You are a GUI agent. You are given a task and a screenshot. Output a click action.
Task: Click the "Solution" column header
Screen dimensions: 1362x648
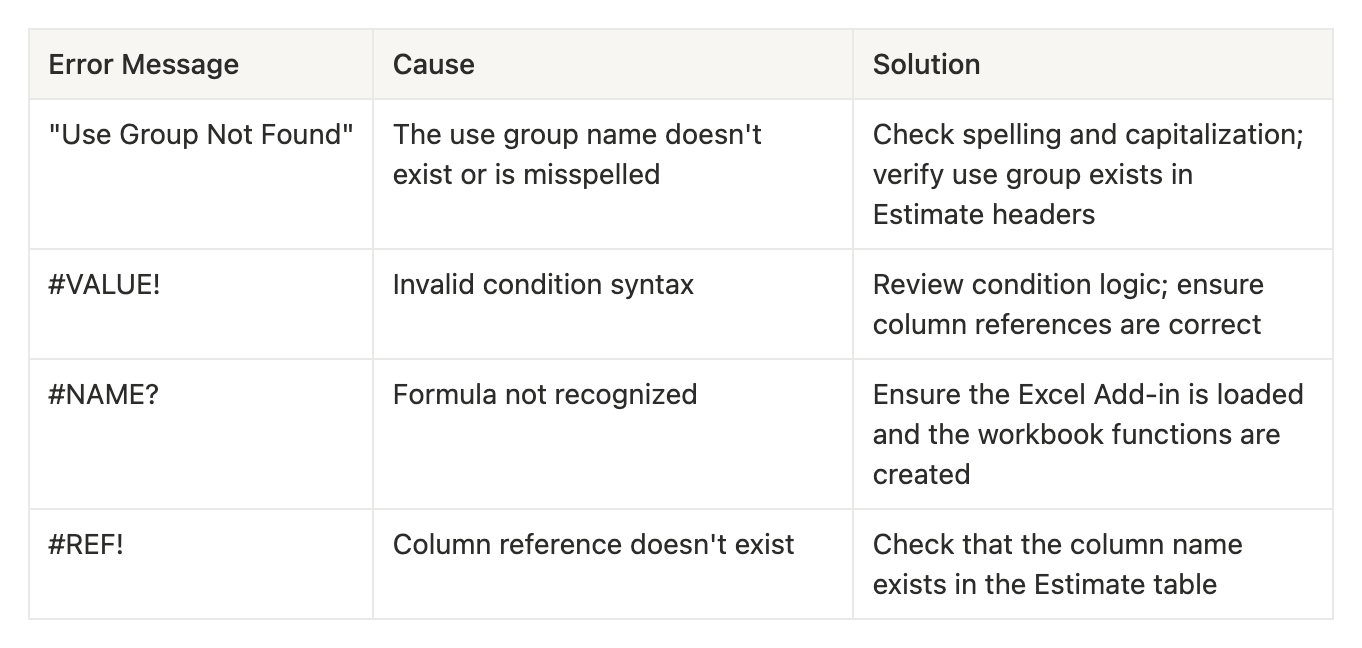pyautogui.click(x=926, y=65)
